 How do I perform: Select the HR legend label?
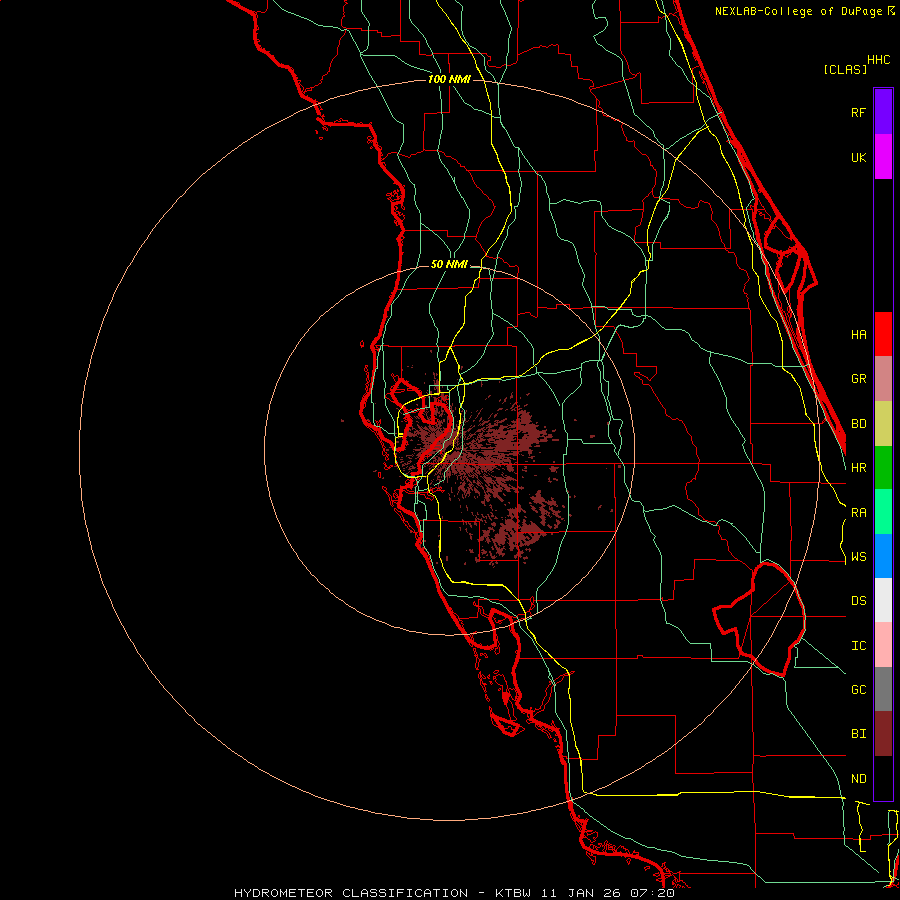(x=858, y=467)
